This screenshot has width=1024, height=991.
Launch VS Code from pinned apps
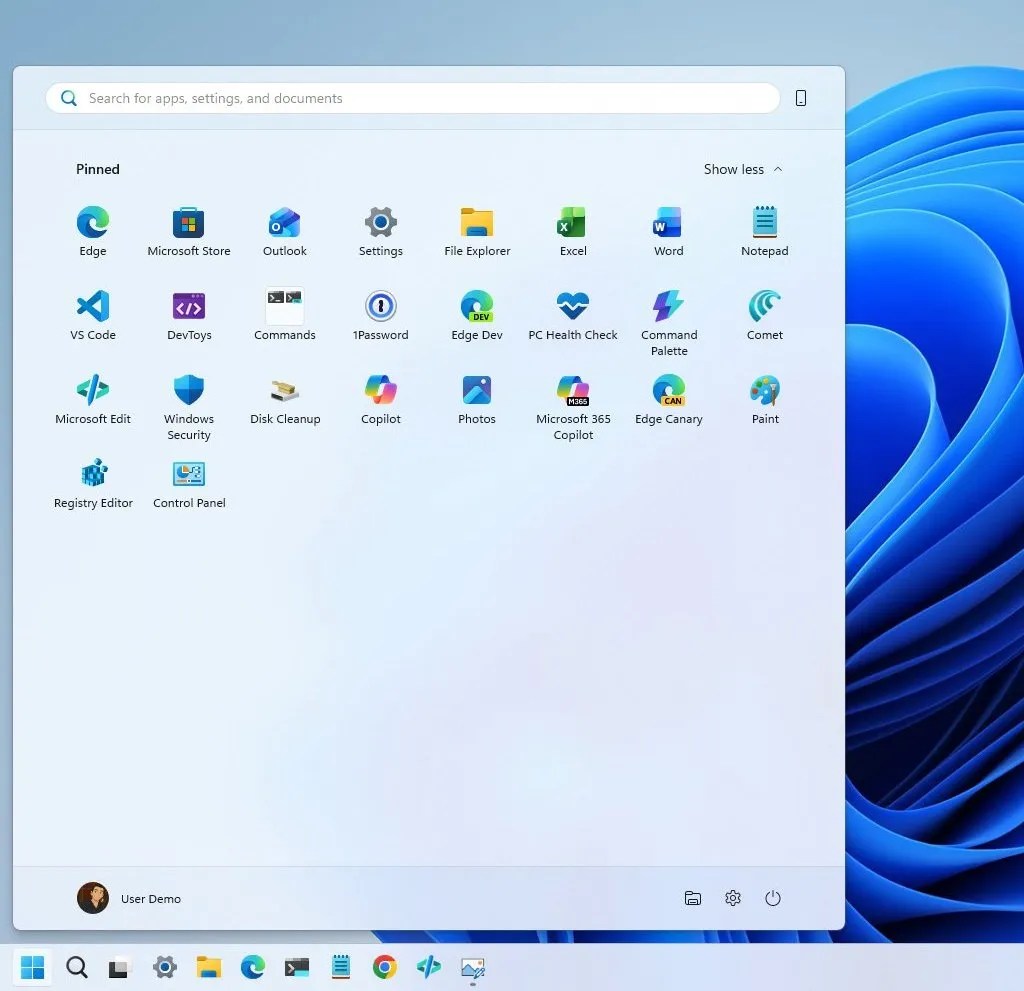pos(92,306)
